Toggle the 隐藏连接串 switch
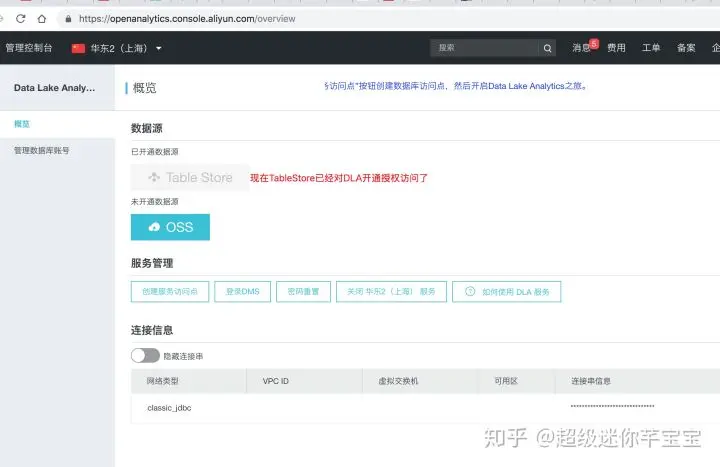Screen dimensions: 720x467 [x=145, y=355]
